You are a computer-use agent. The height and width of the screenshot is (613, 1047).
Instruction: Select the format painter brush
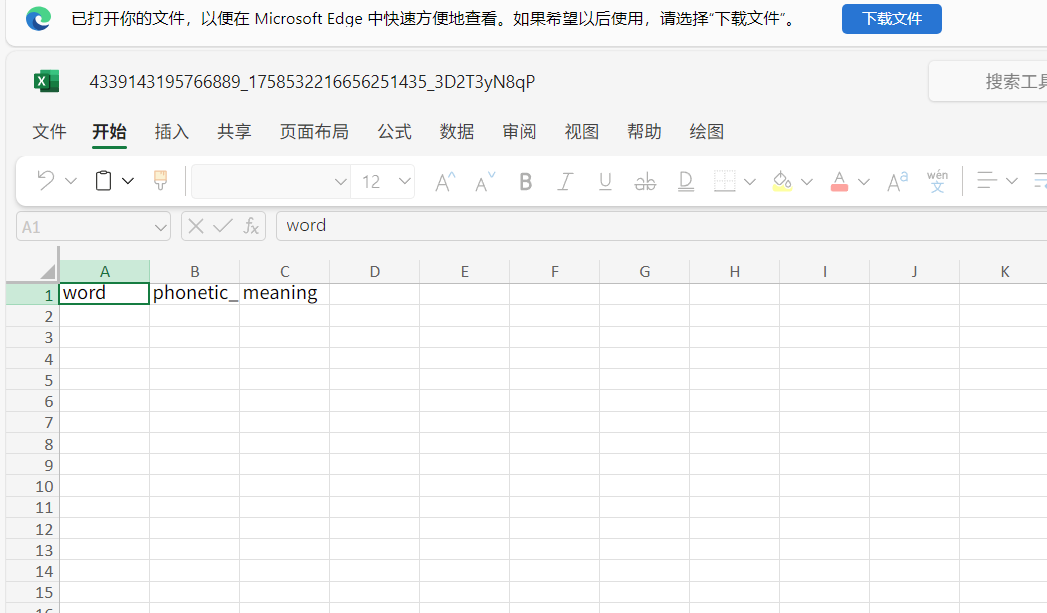[160, 181]
